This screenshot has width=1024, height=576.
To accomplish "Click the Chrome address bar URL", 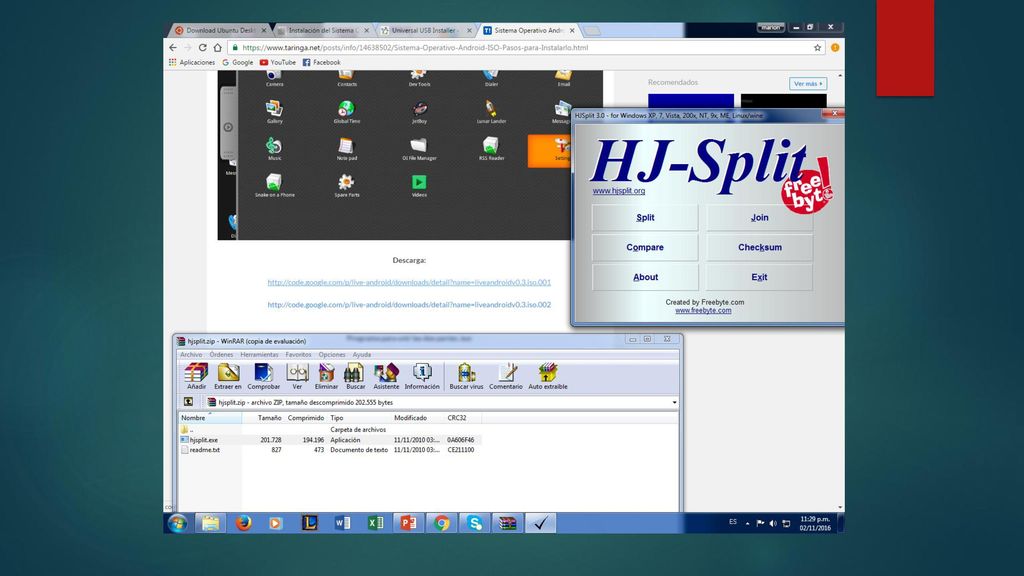I will click(x=415, y=48).
